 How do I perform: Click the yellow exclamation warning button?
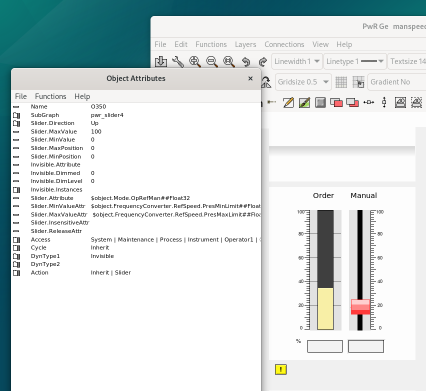(x=281, y=369)
